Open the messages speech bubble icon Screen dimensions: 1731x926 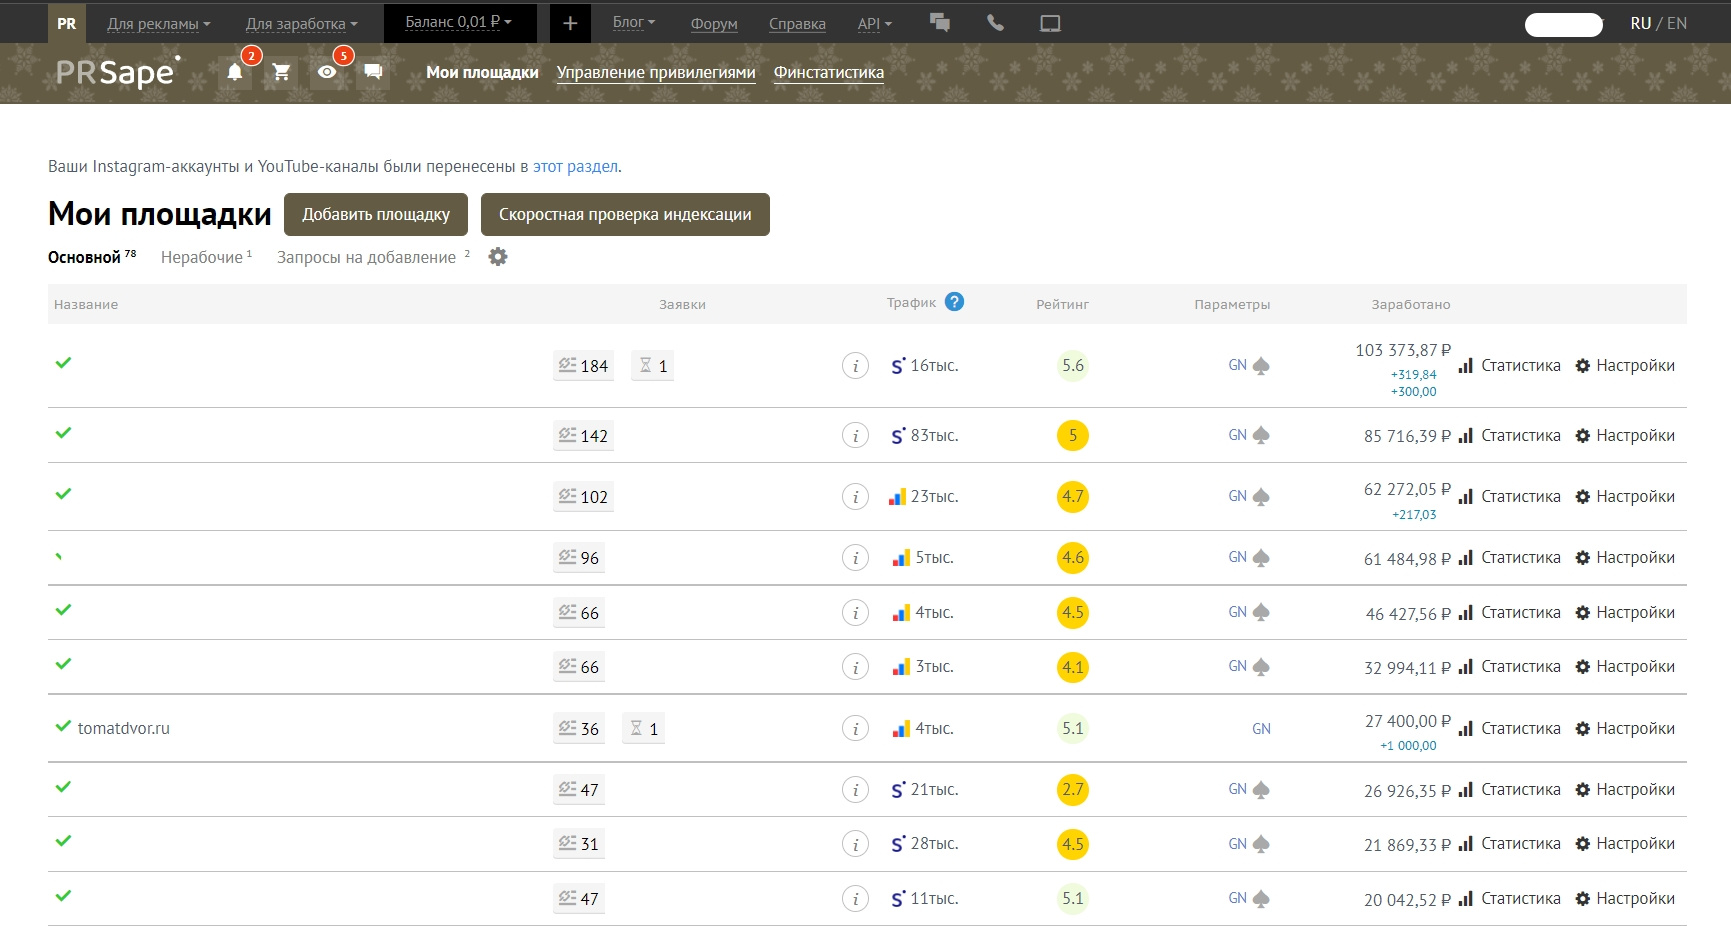[x=373, y=72]
